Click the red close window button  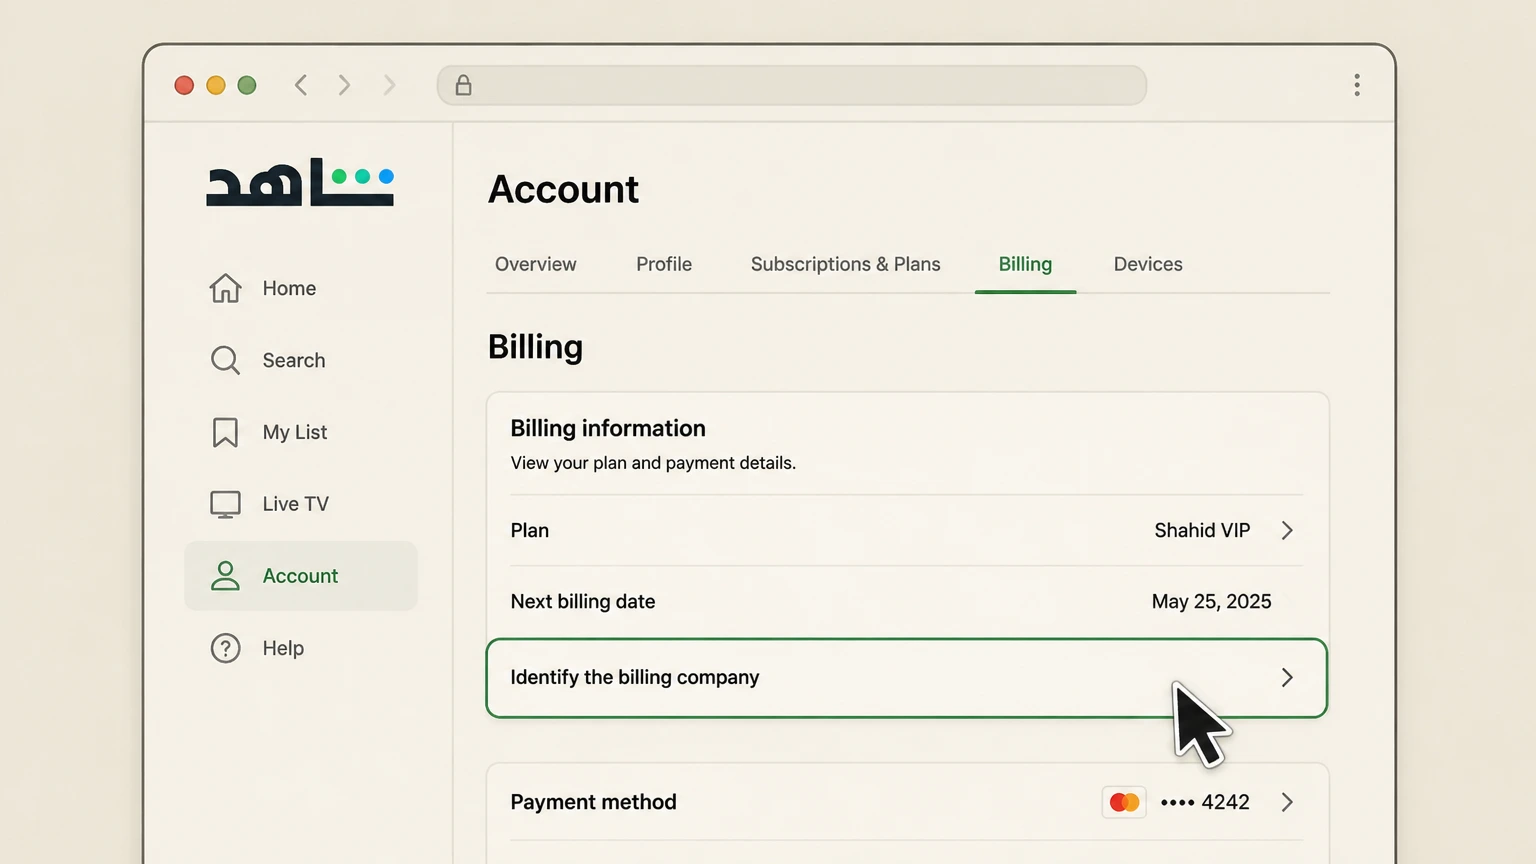[184, 85]
